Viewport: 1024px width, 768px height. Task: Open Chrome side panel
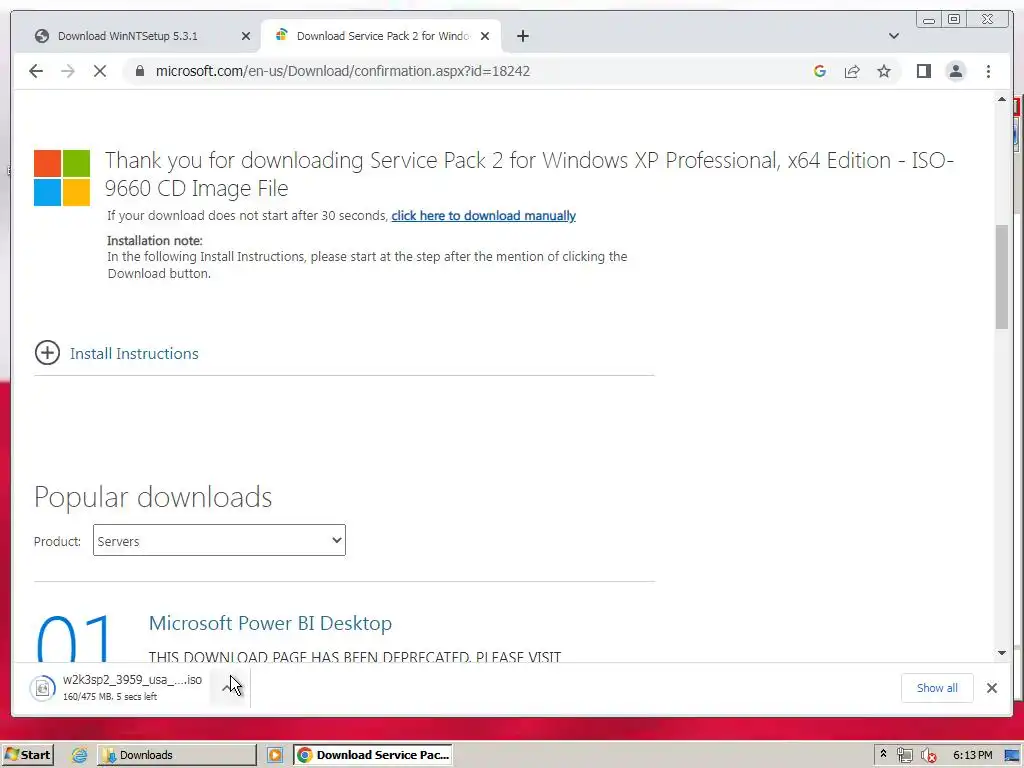[x=923, y=71]
